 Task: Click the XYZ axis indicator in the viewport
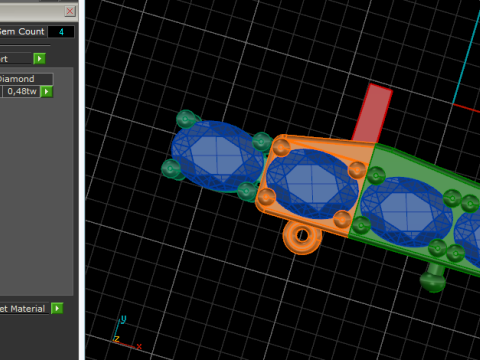click(127, 333)
